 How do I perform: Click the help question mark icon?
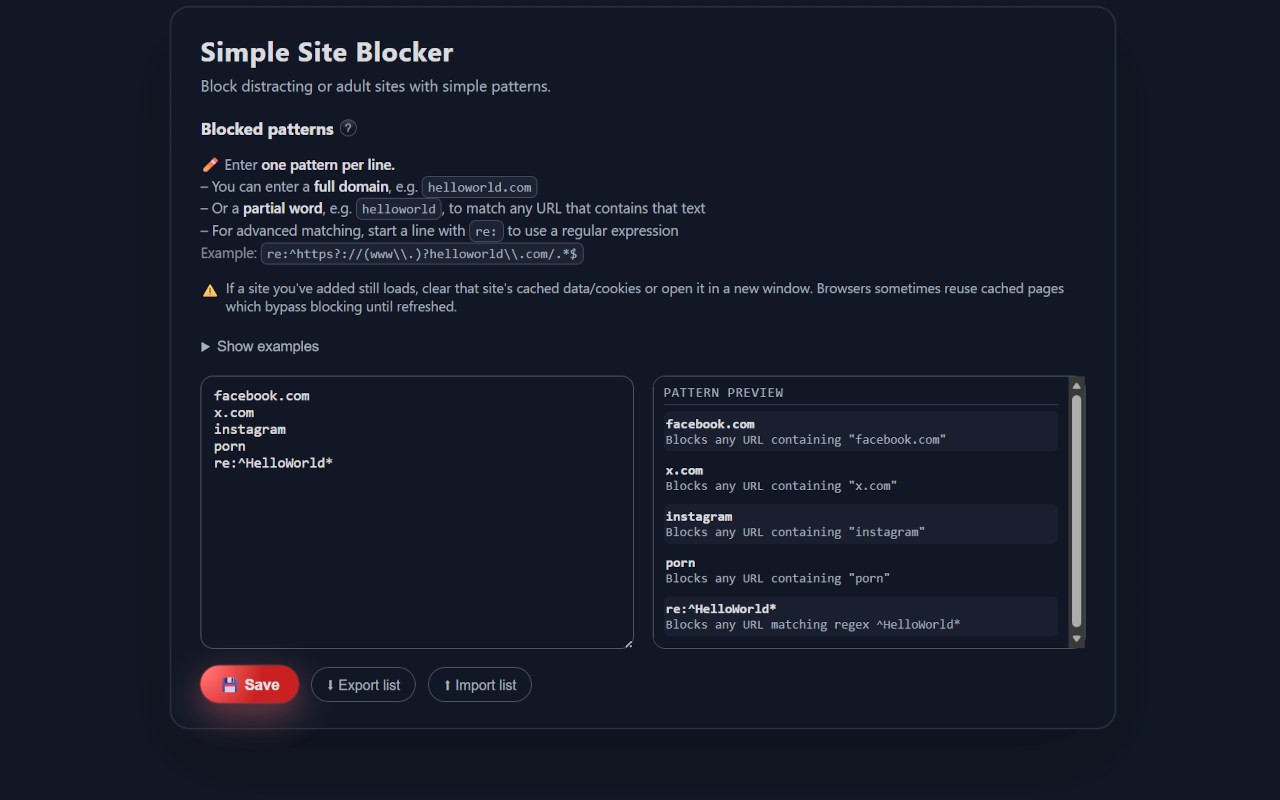coord(348,128)
